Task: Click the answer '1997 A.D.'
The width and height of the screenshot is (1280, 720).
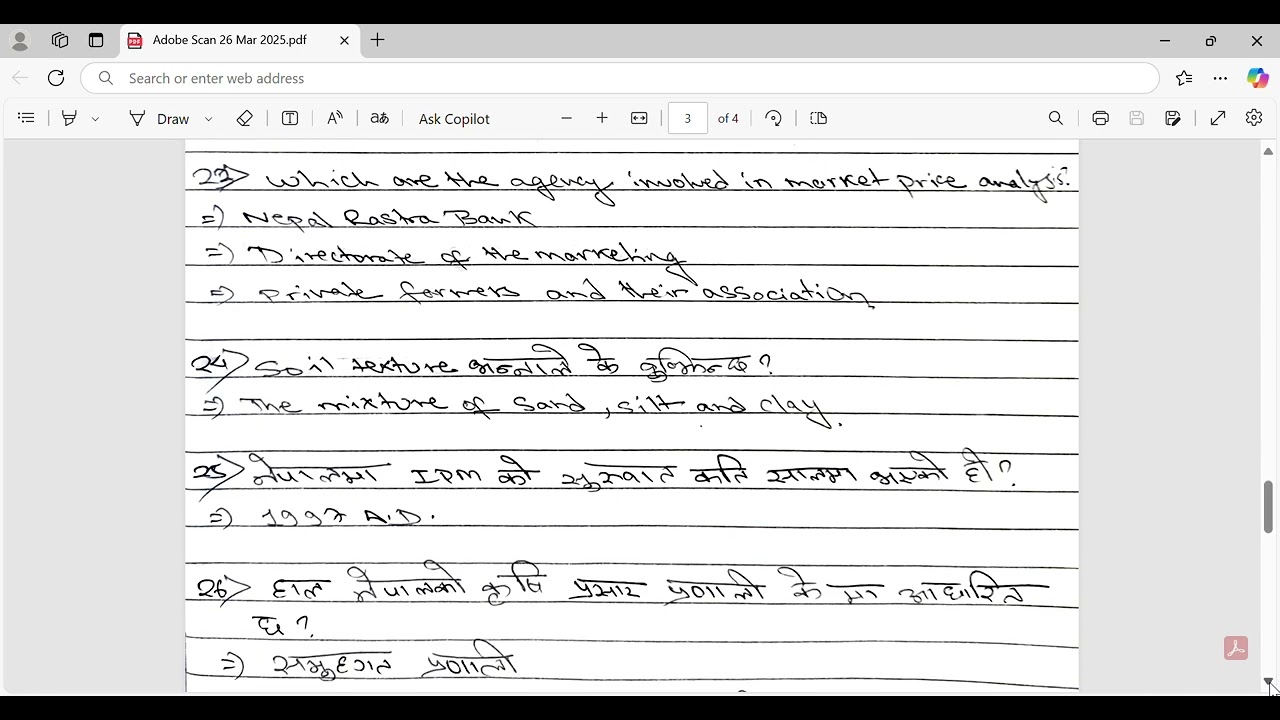Action: coord(349,517)
